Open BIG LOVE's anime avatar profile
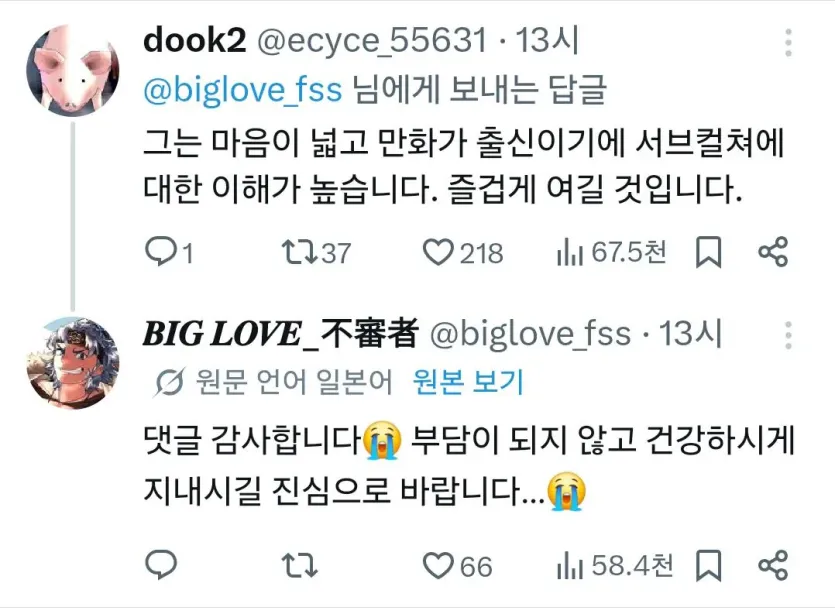The width and height of the screenshot is (835, 614). pos(73,363)
